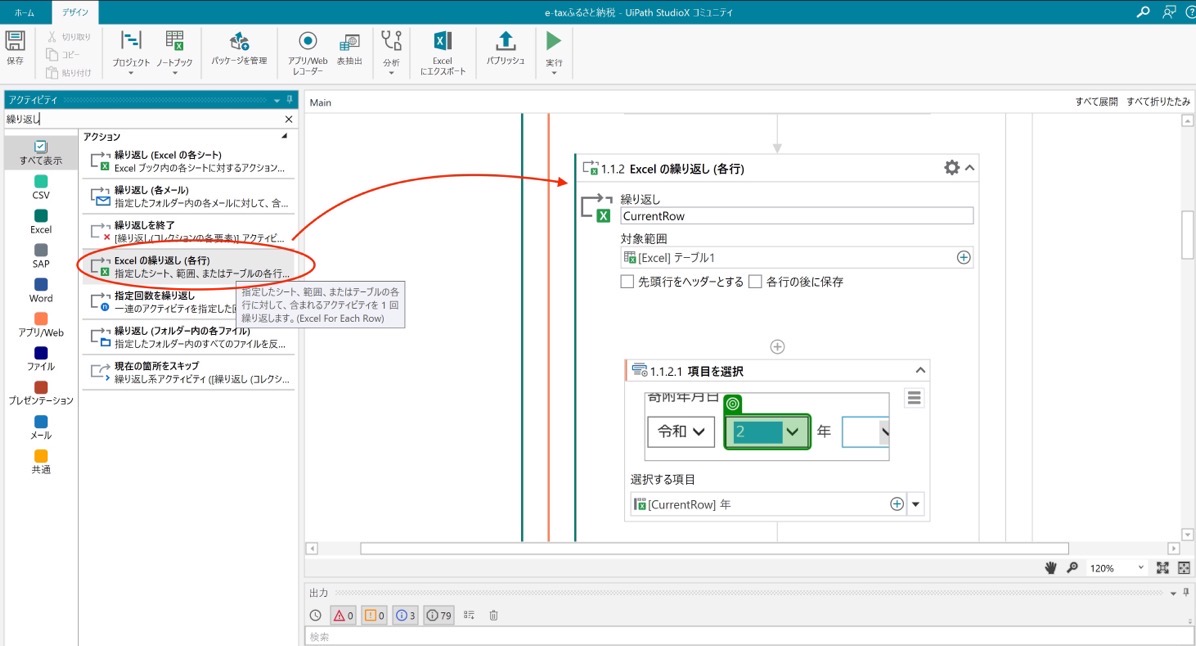
Task: Collapse the 1.1.2 Excel の繰り返し activity
Action: (969, 168)
